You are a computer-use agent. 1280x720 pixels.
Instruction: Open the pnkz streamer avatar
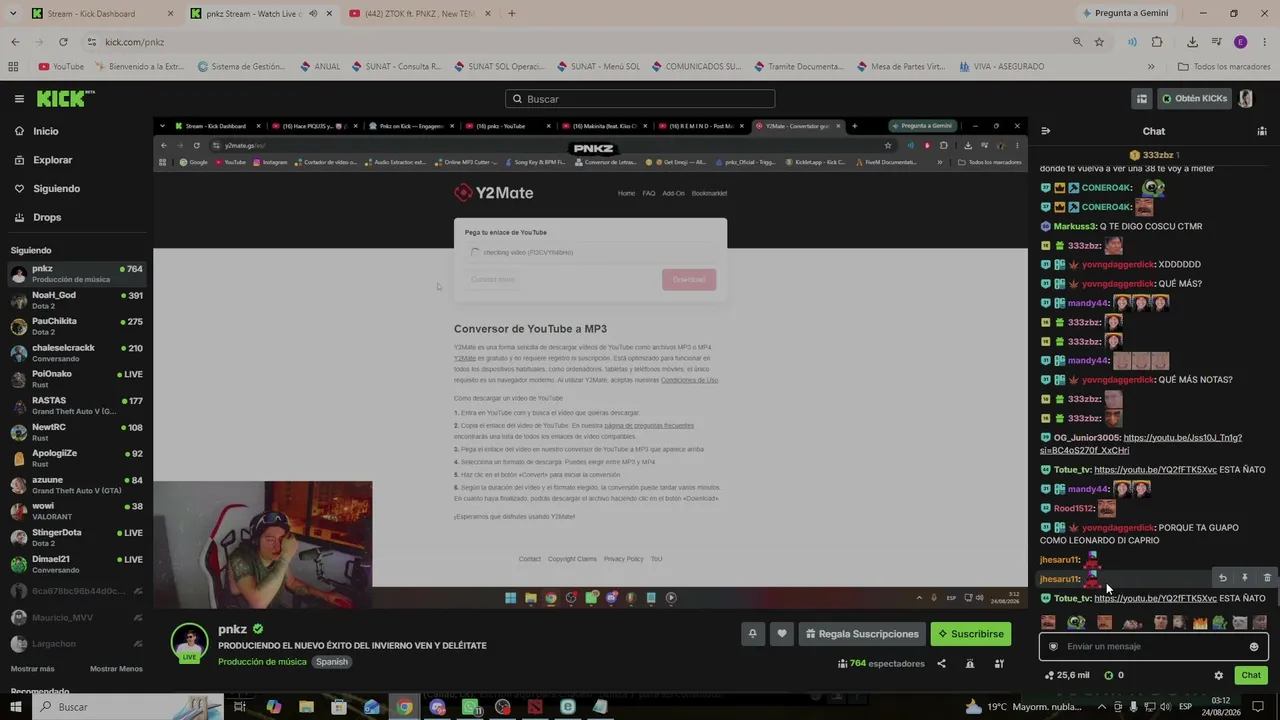coord(189,642)
